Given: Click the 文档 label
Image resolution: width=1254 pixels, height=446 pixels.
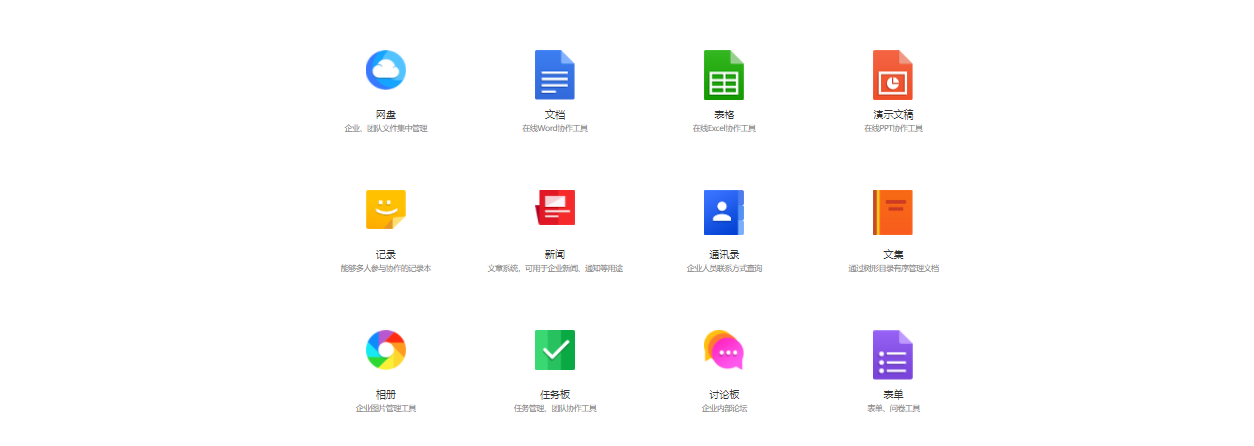Looking at the screenshot, I should [555, 115].
